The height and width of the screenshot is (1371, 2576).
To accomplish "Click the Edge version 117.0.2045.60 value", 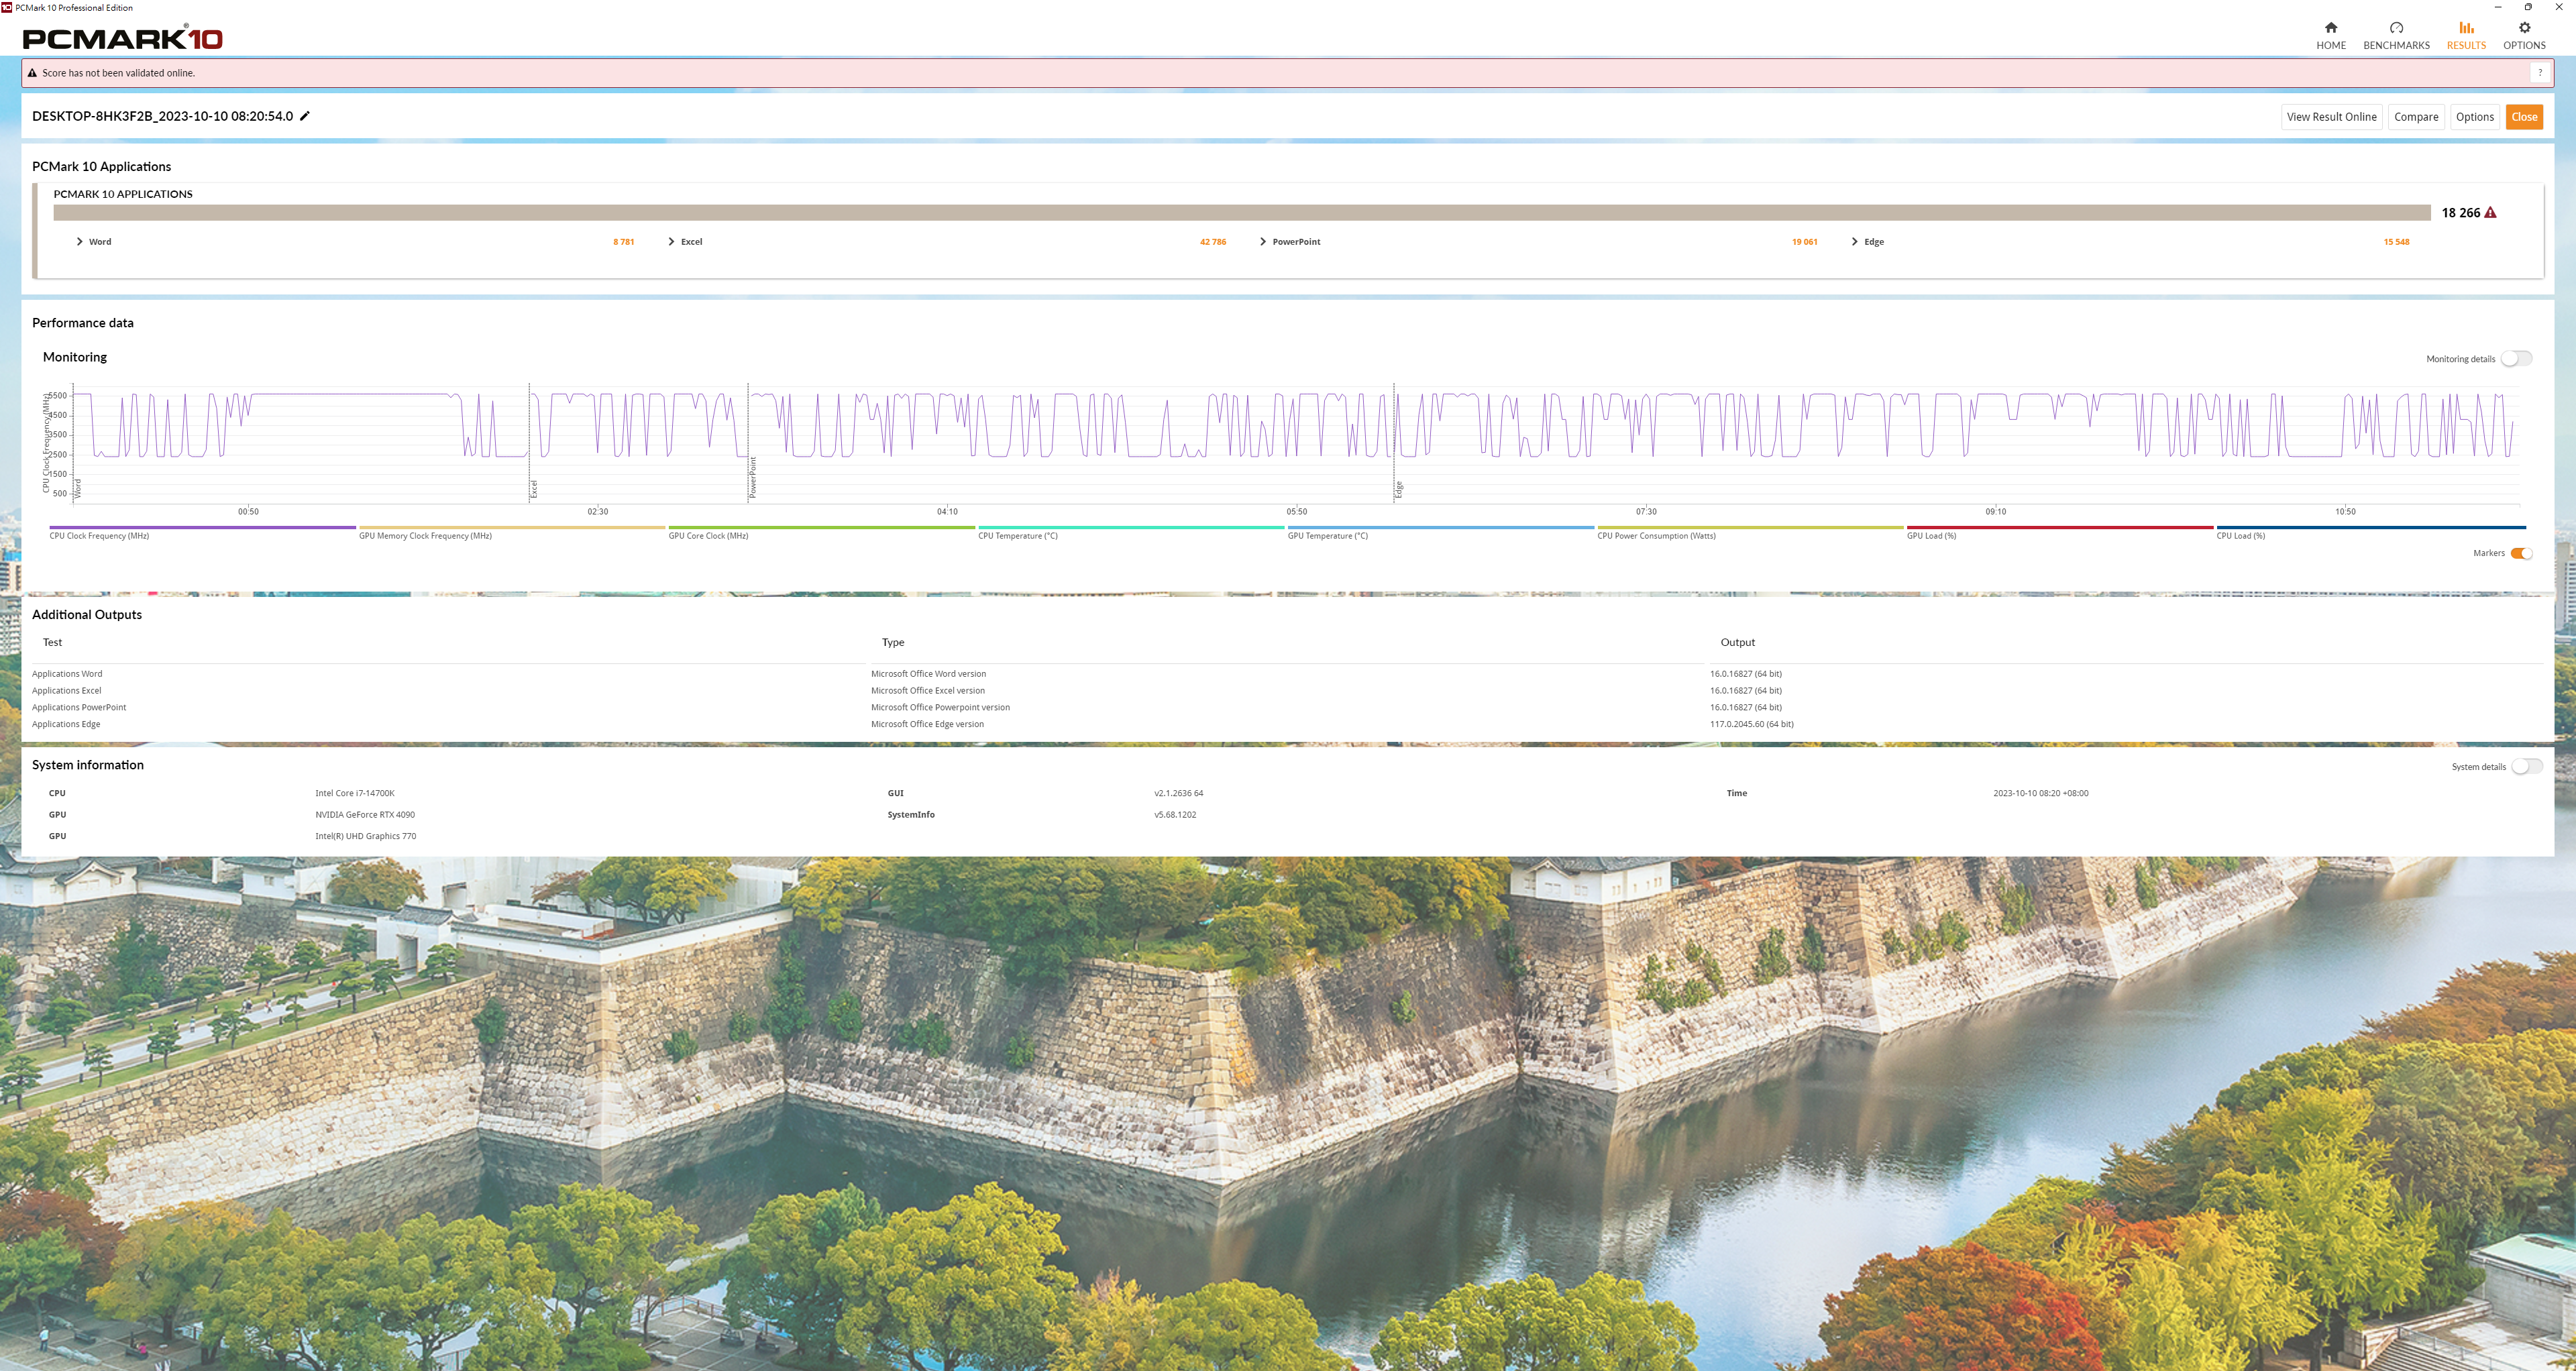I will click(x=1751, y=724).
